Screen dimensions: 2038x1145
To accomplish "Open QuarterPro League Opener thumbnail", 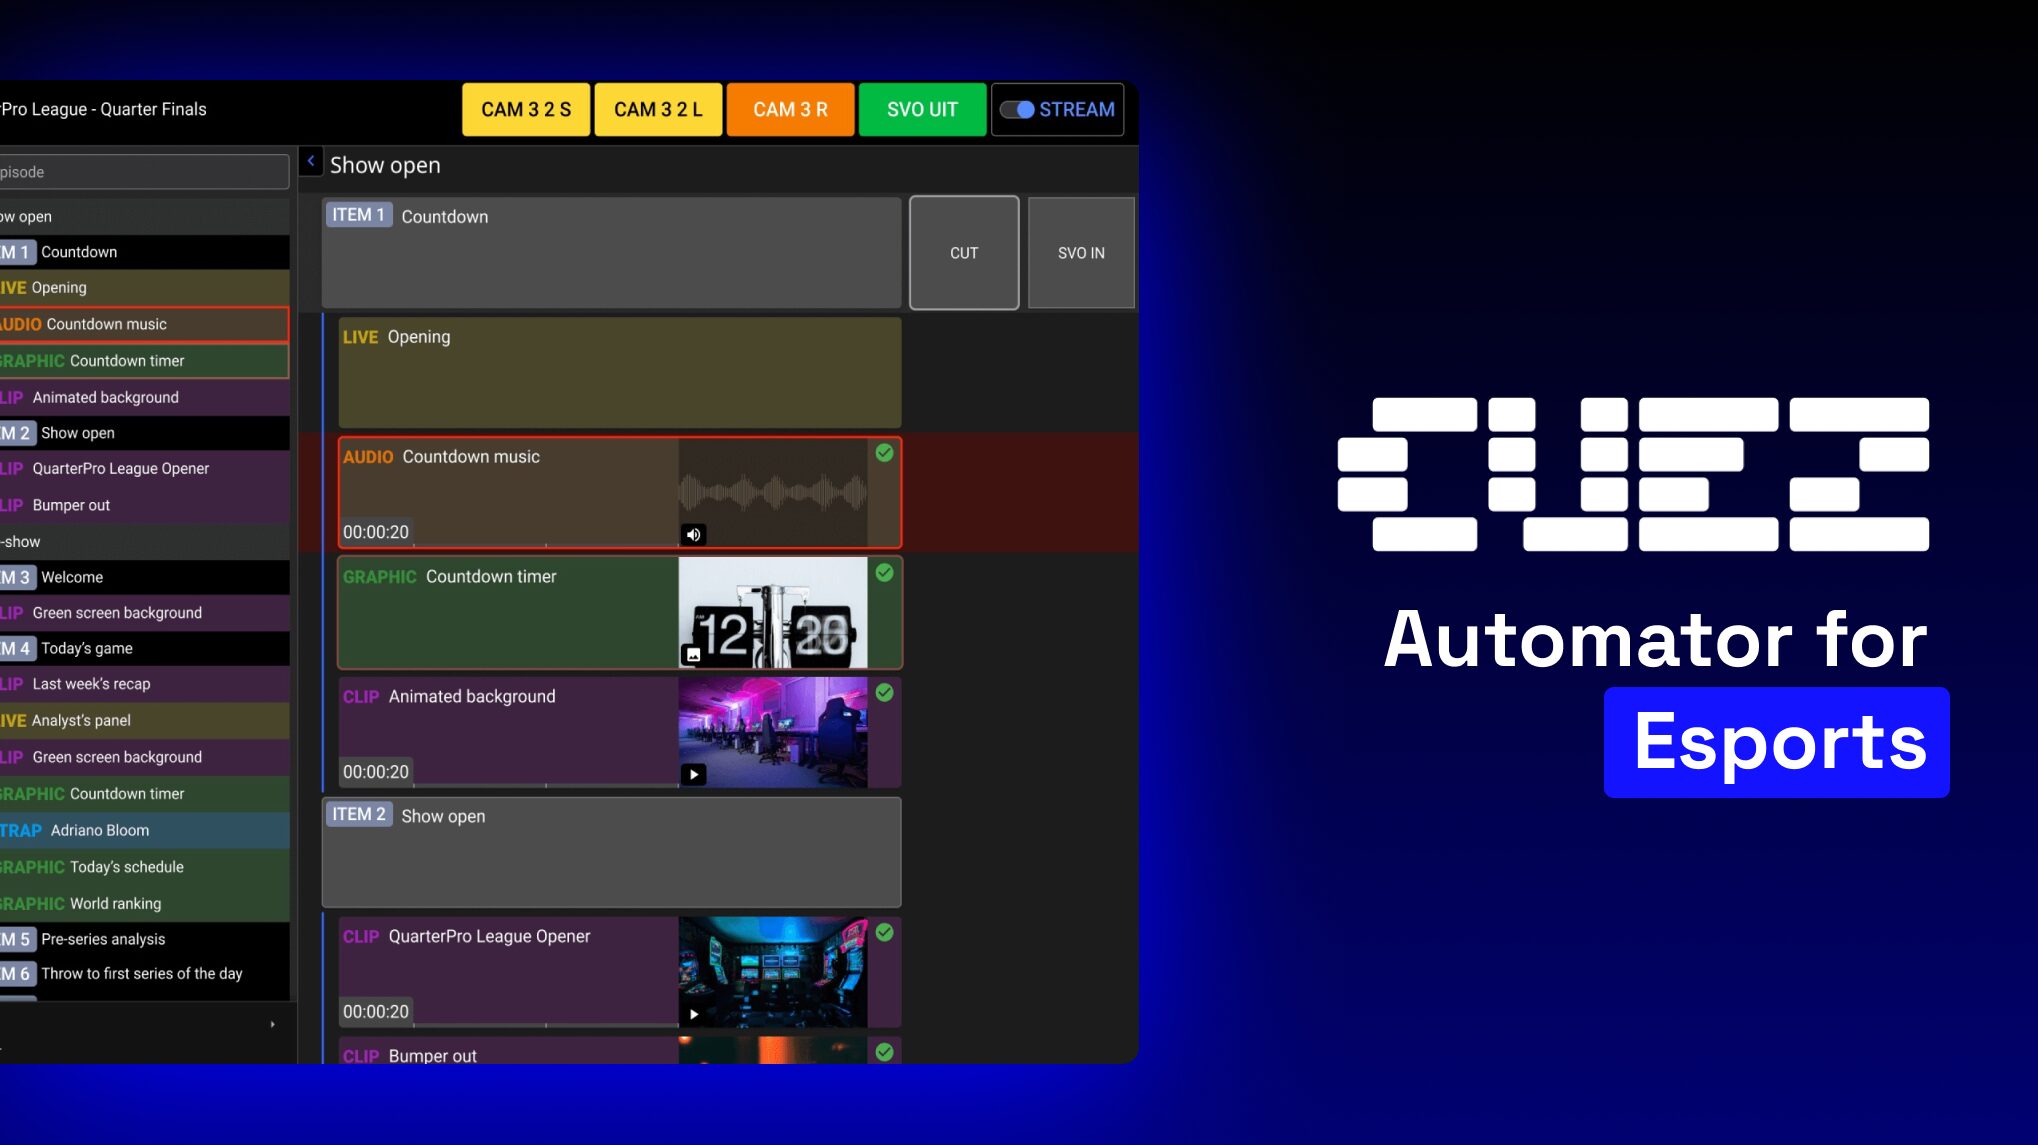I will (x=773, y=972).
